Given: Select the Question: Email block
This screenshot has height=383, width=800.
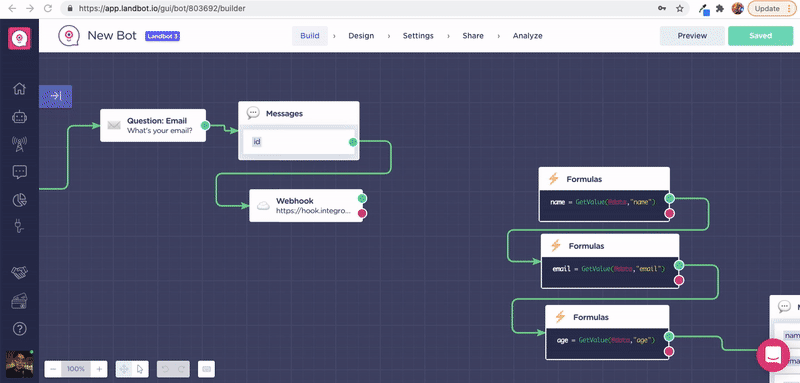Looking at the screenshot, I should pyautogui.click(x=153, y=125).
